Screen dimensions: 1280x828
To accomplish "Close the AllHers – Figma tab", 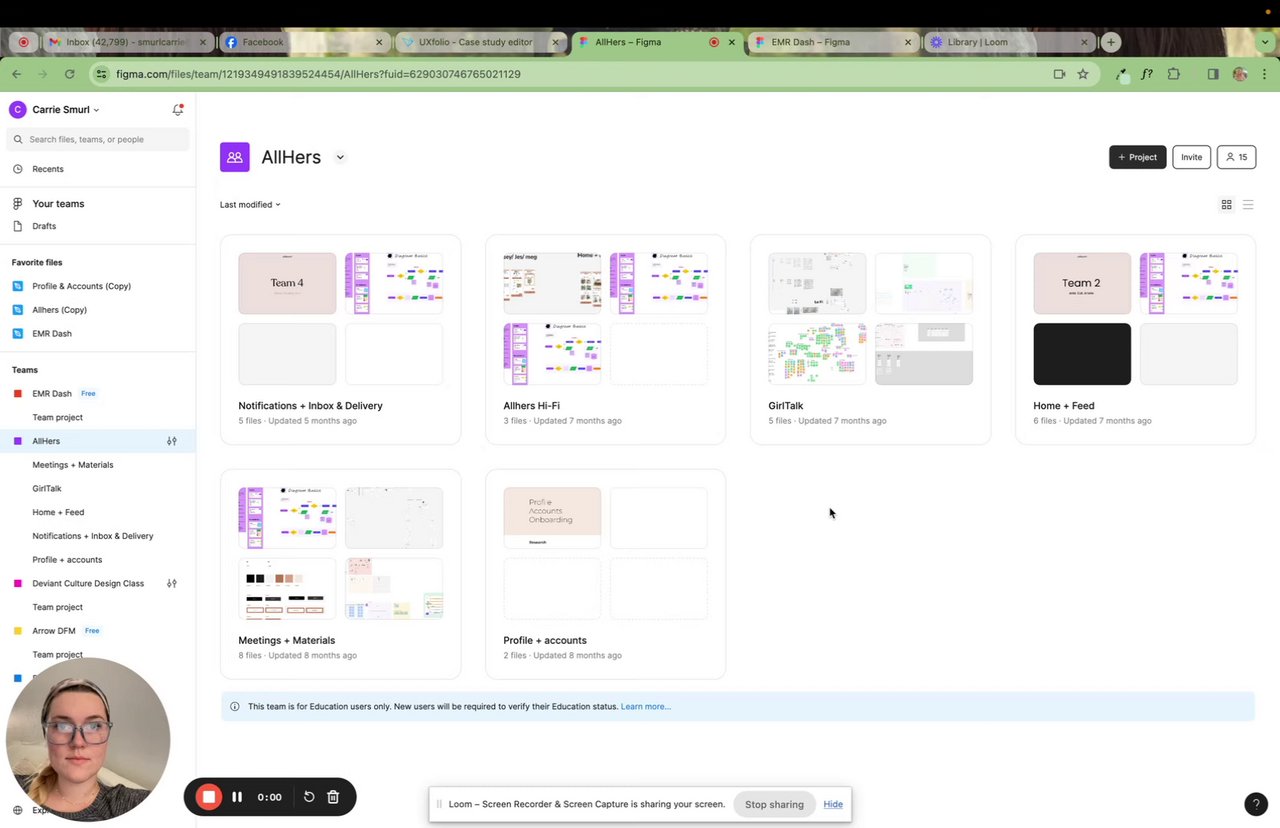I will [732, 42].
